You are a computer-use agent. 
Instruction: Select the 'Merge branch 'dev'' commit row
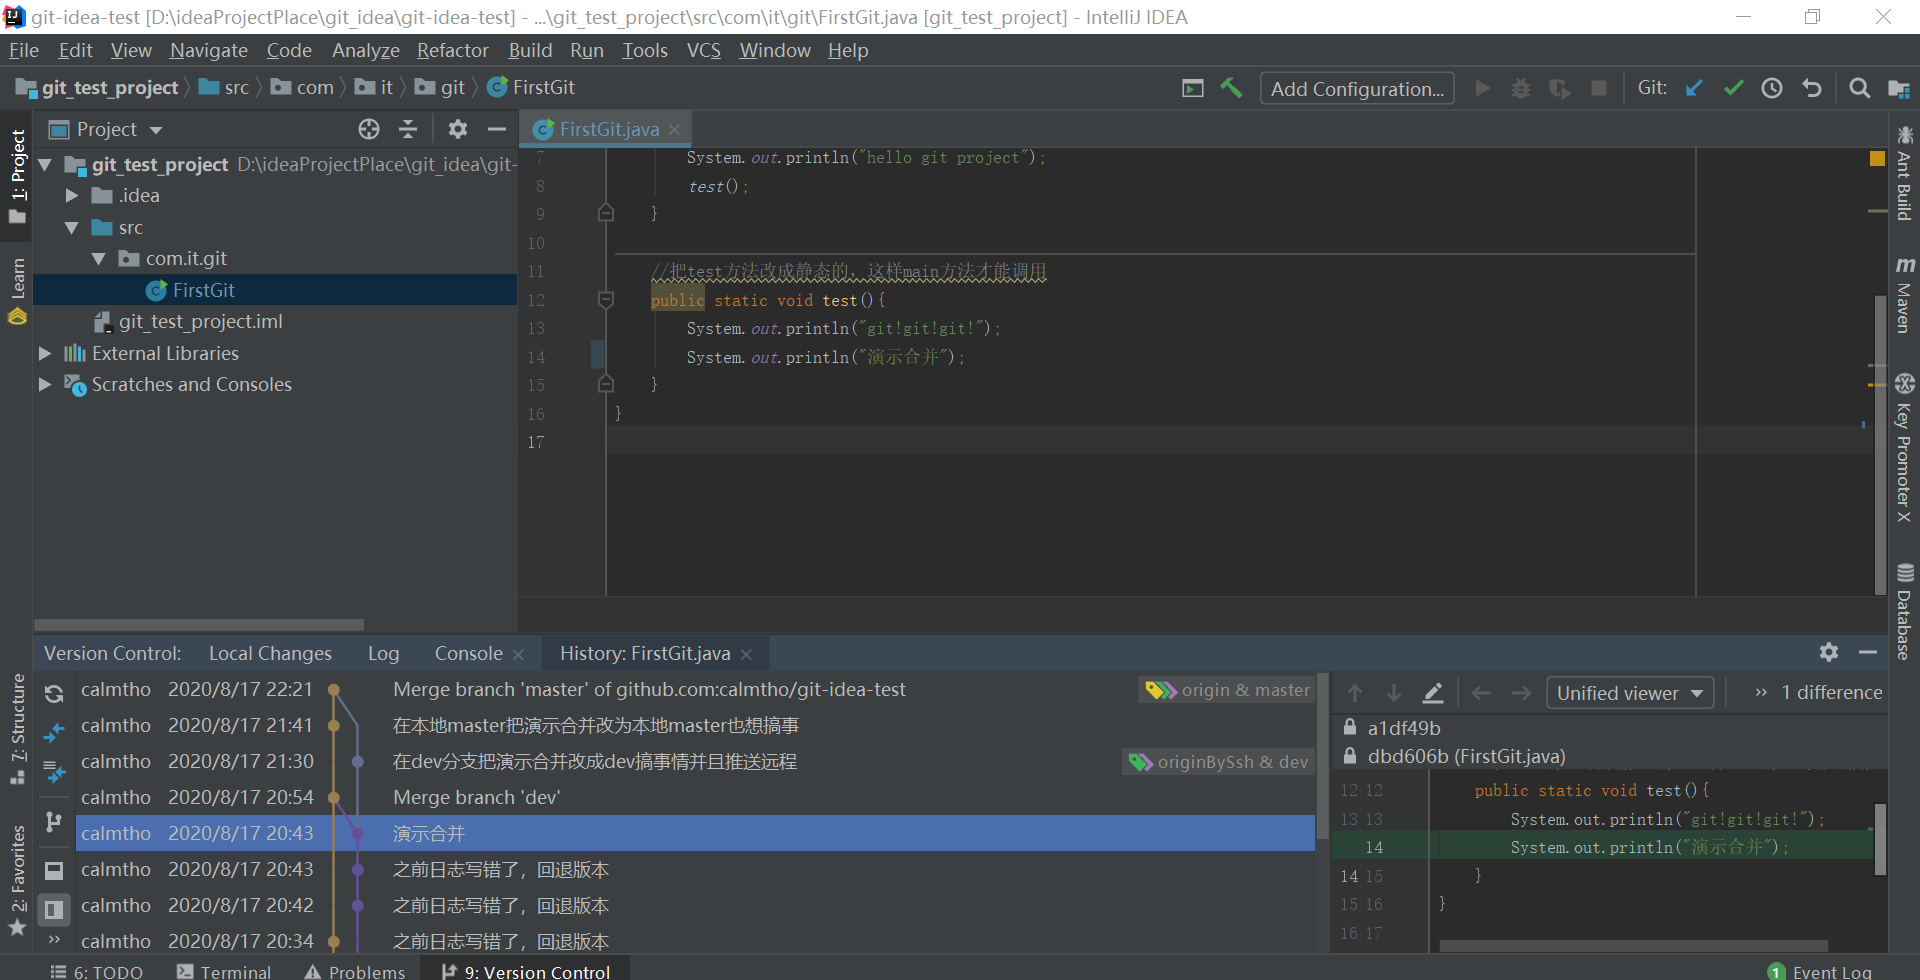[695, 797]
